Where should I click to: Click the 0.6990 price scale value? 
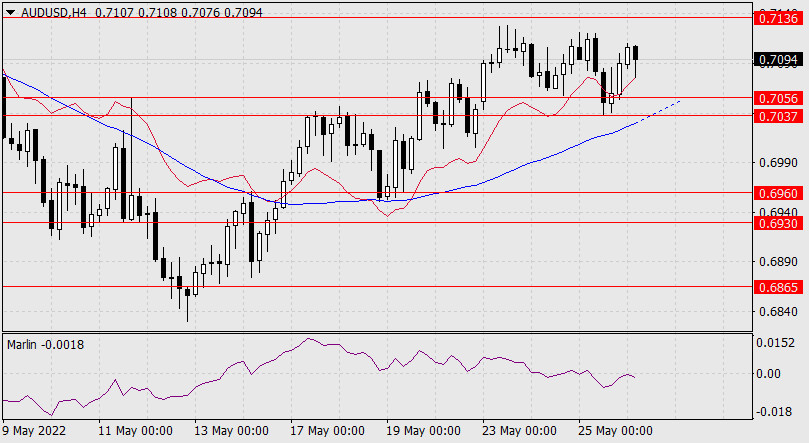coord(779,163)
